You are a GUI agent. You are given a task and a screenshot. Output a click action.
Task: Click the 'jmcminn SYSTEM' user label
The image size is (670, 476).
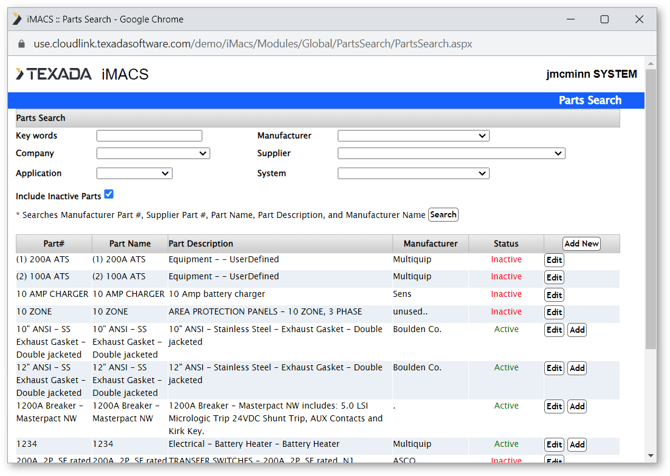pyautogui.click(x=591, y=74)
